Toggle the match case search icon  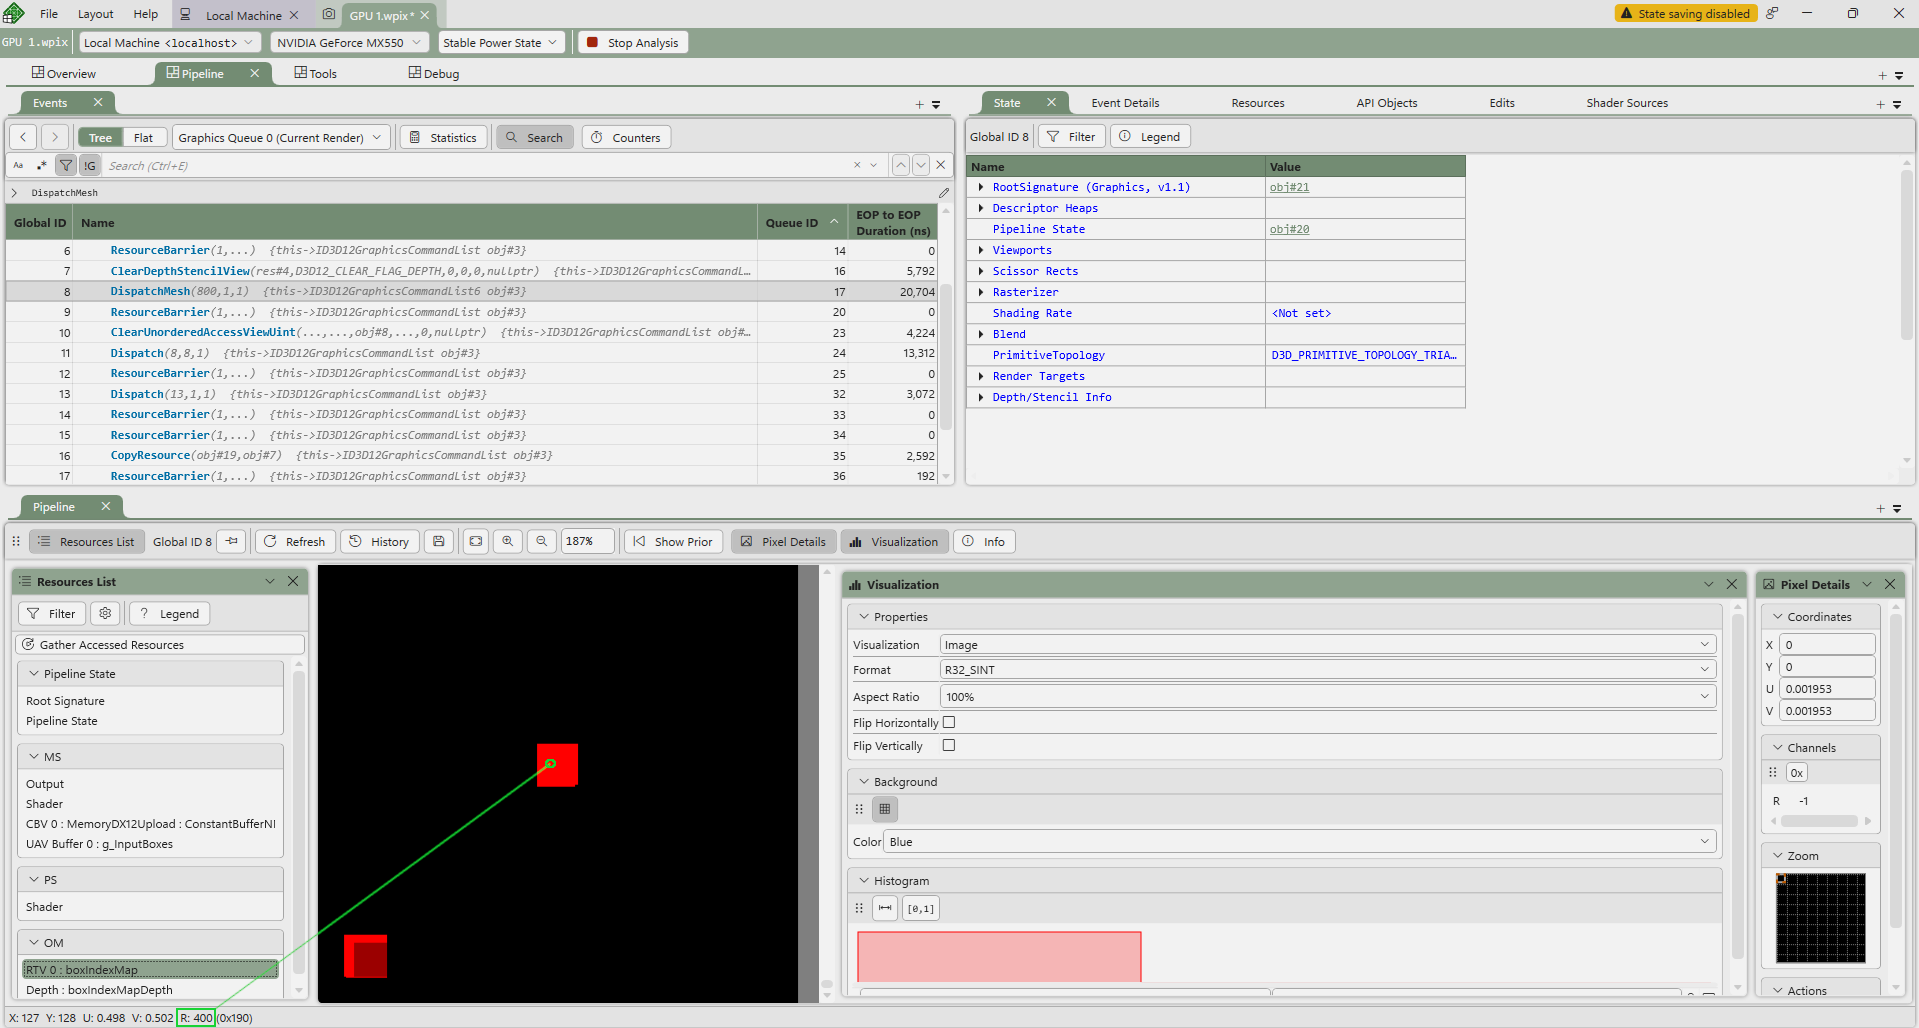18,165
